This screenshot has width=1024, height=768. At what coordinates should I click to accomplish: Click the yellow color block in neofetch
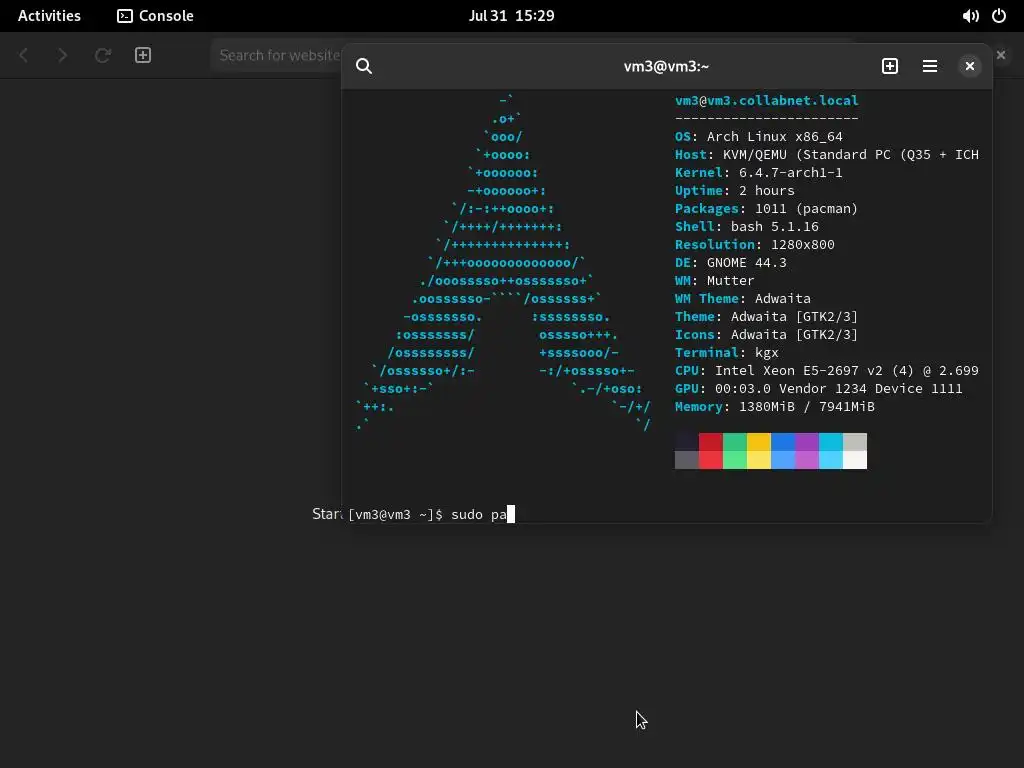pyautogui.click(x=759, y=451)
